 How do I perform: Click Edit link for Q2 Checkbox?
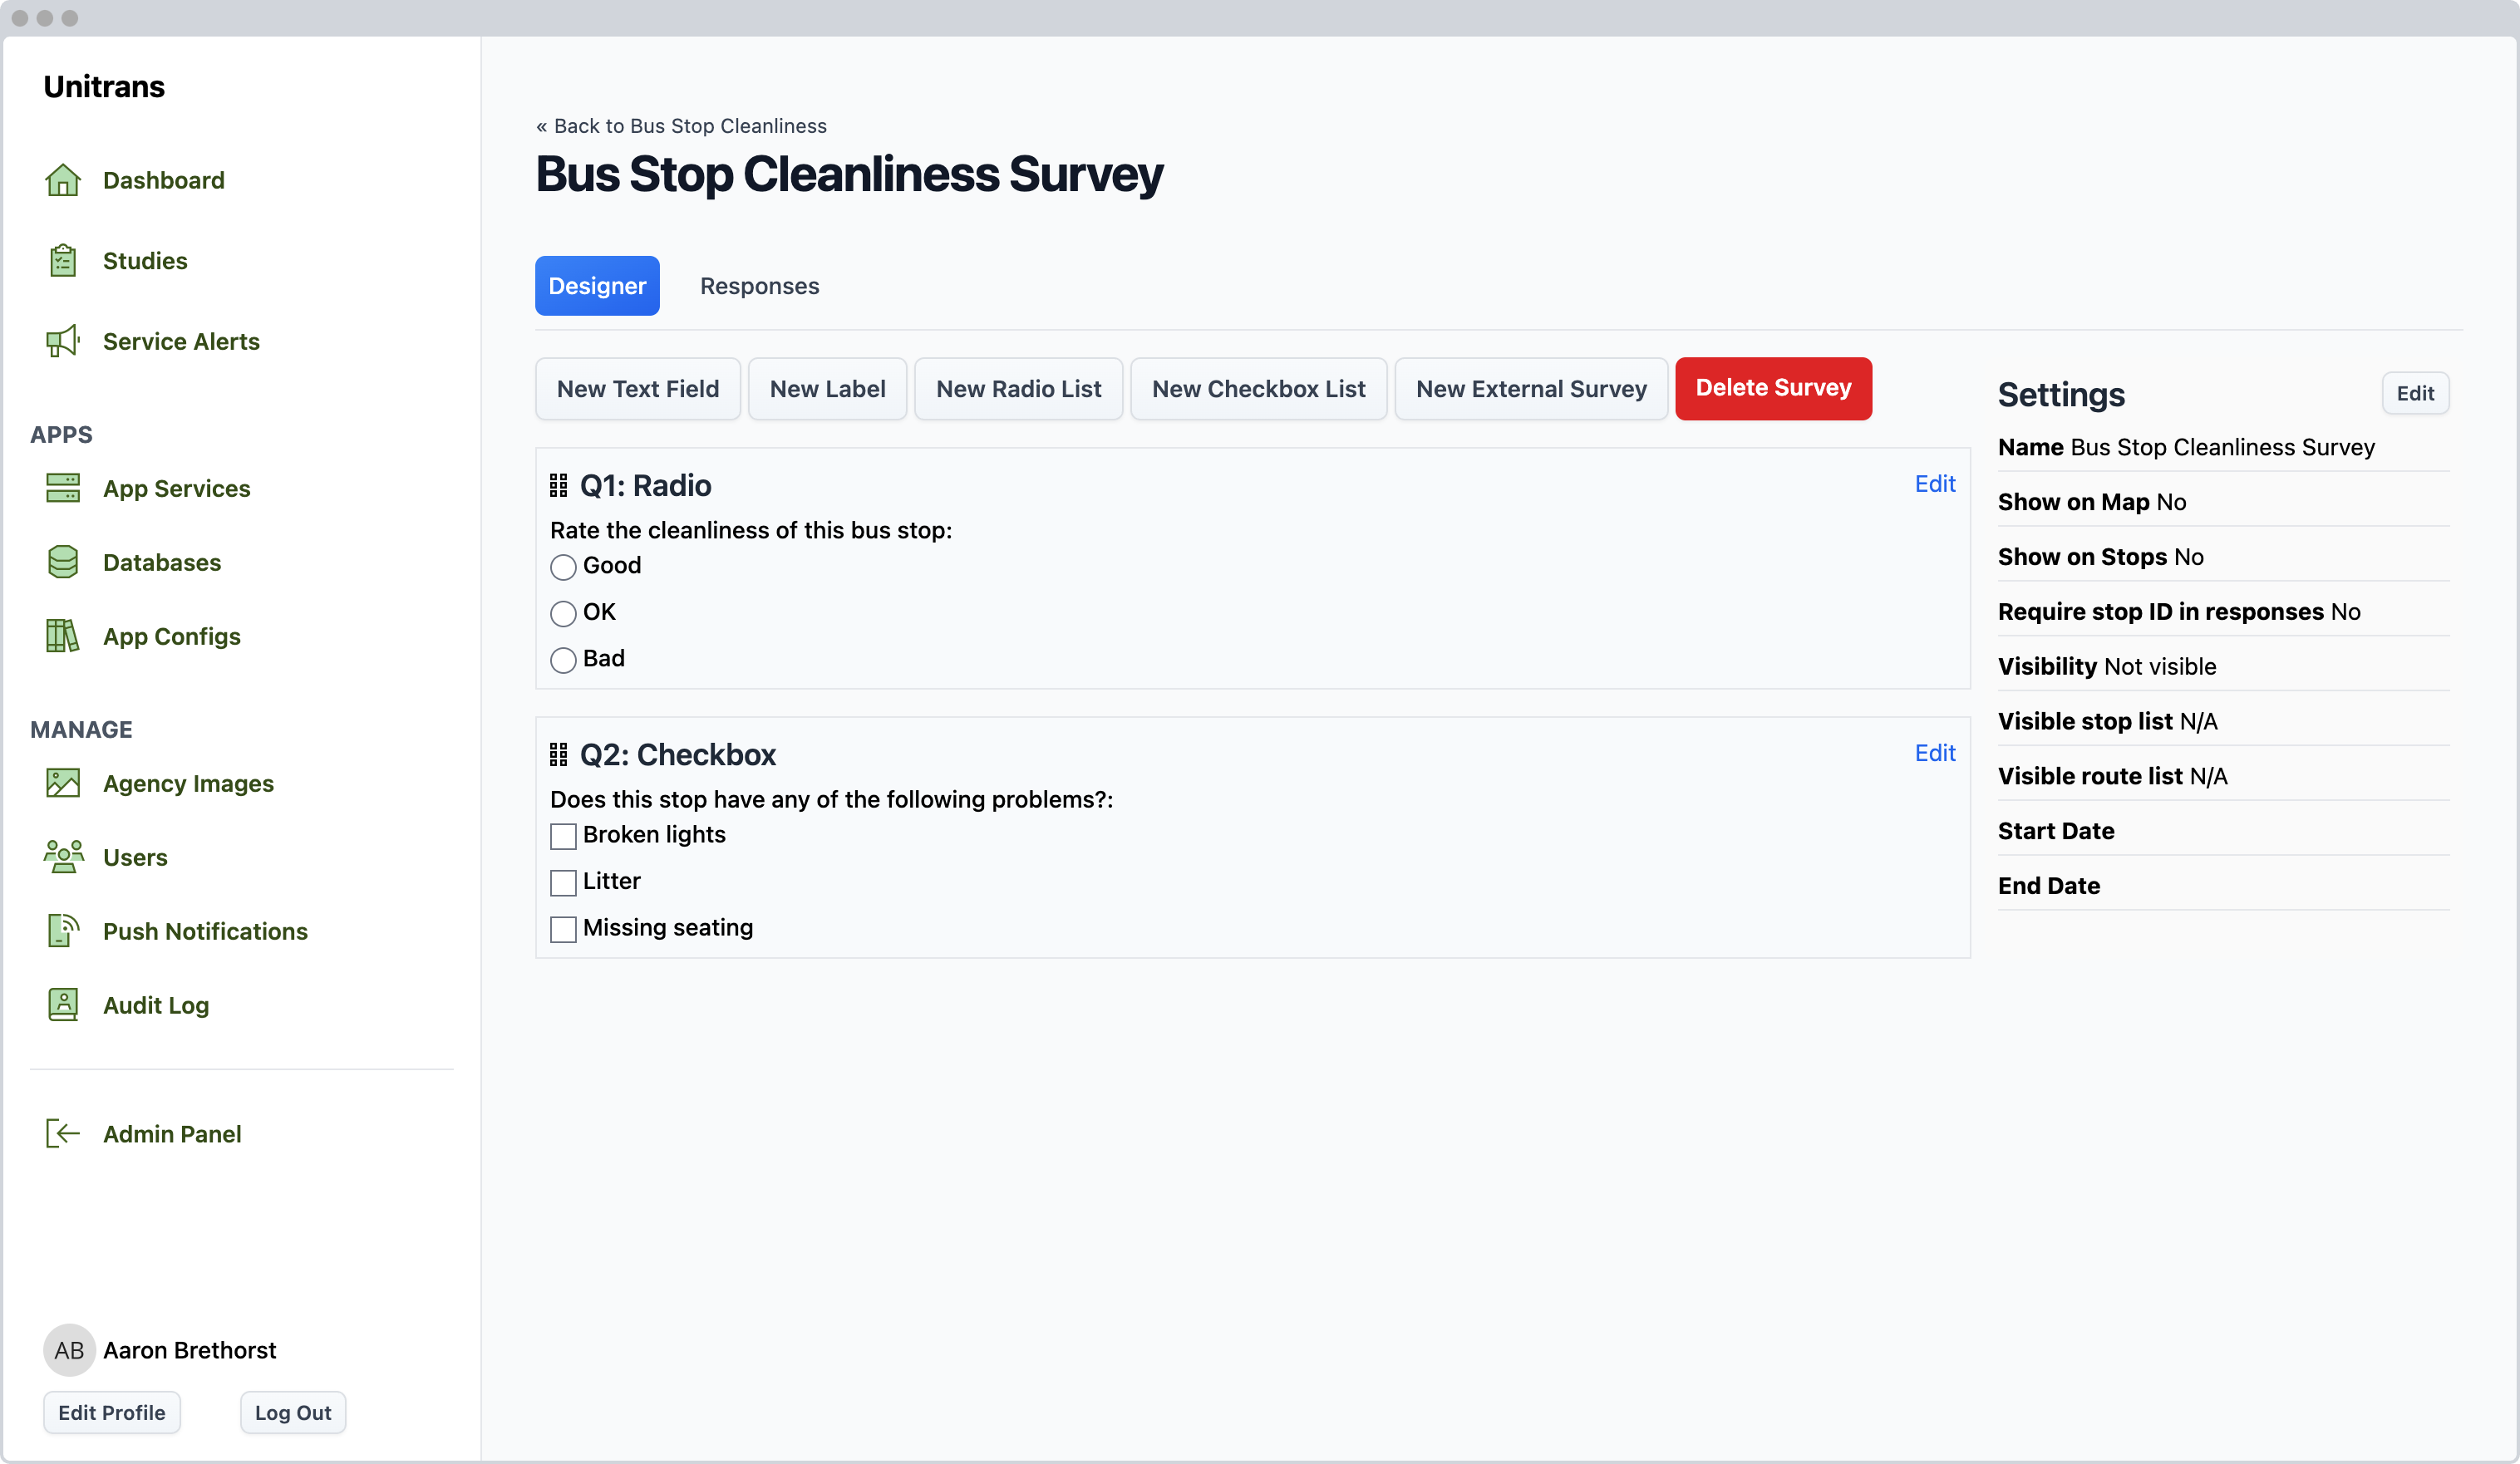(x=1934, y=753)
